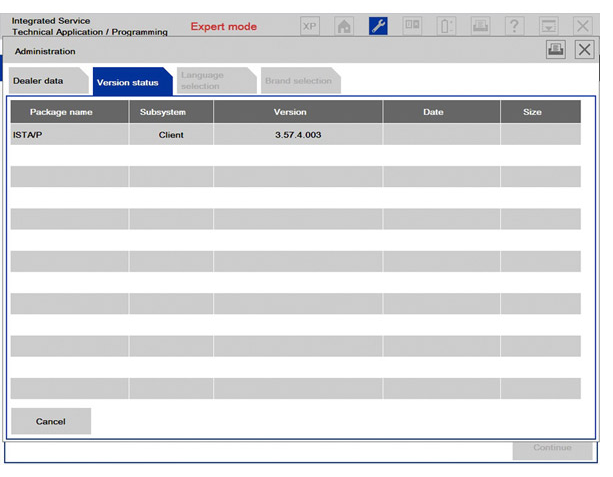Click the minimize-window icon in top toolbar
Viewport: 613px width, 477px height.
pyautogui.click(x=548, y=26)
